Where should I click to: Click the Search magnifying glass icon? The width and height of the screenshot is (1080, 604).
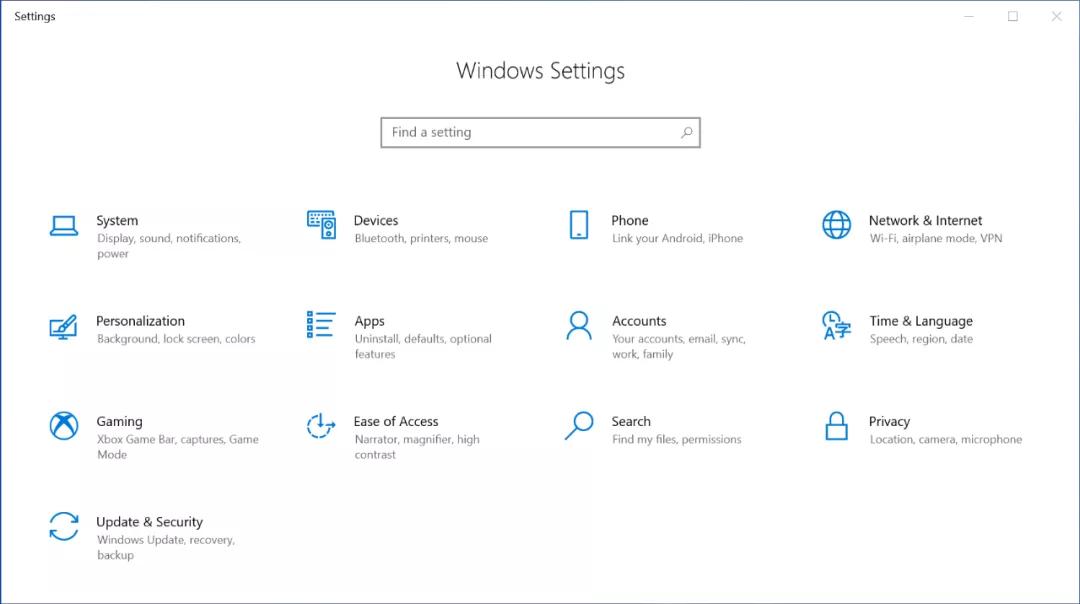pyautogui.click(x=578, y=427)
